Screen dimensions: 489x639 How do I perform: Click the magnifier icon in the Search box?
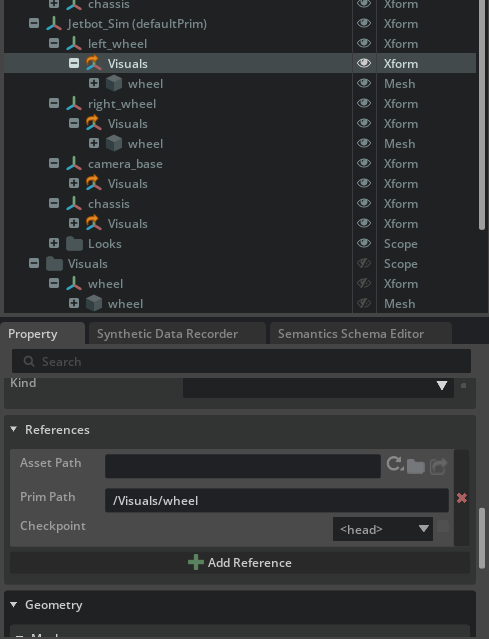(29, 361)
